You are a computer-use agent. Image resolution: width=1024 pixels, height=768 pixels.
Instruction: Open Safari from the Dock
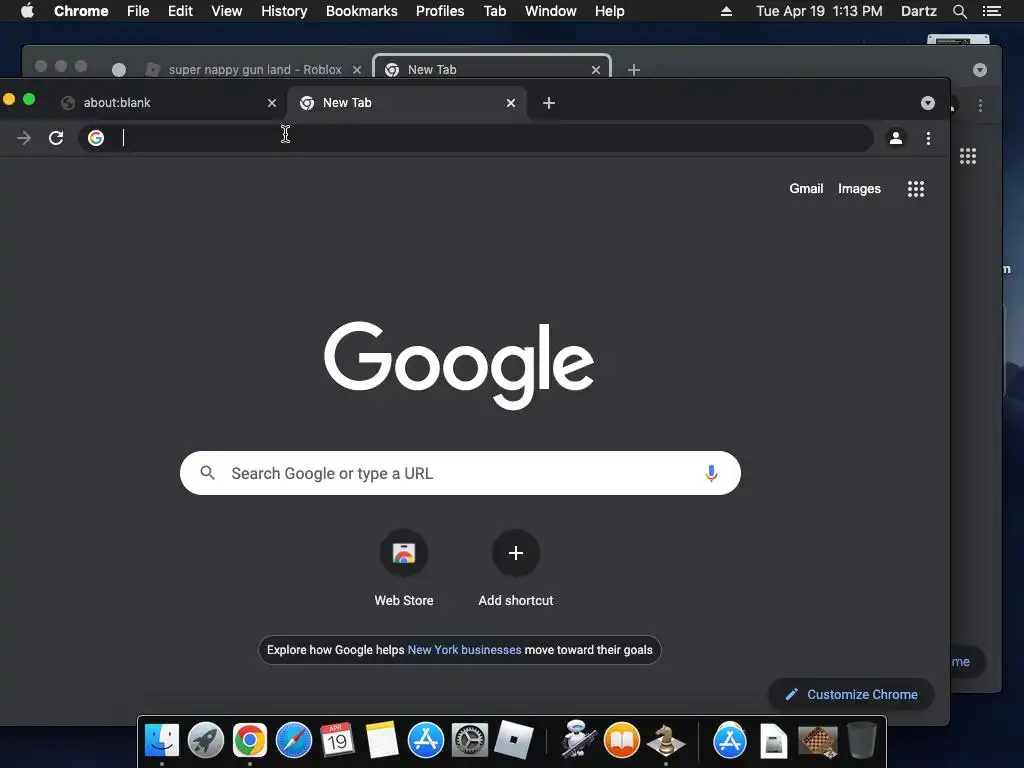(294, 741)
